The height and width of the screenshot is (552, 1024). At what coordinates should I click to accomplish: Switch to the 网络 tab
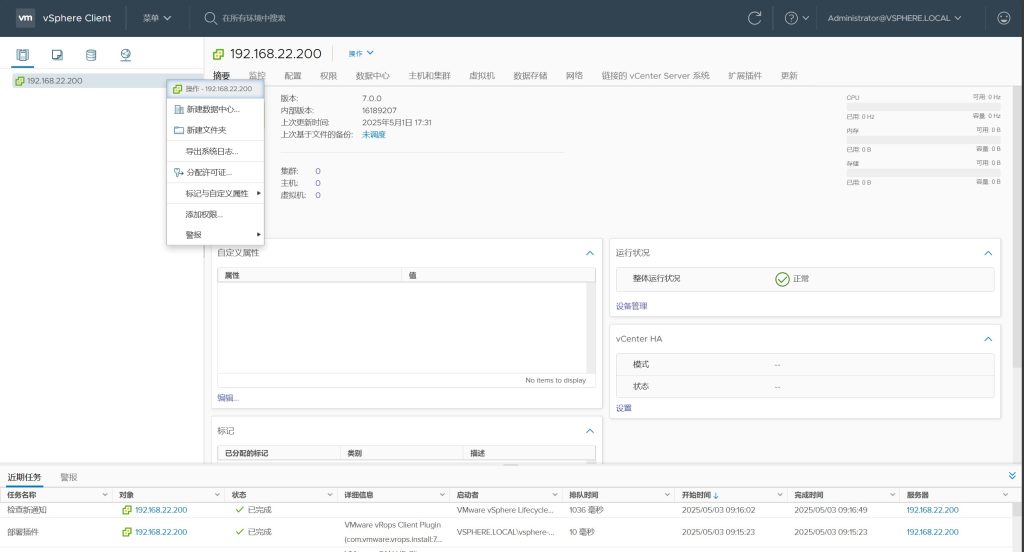pyautogui.click(x=575, y=76)
